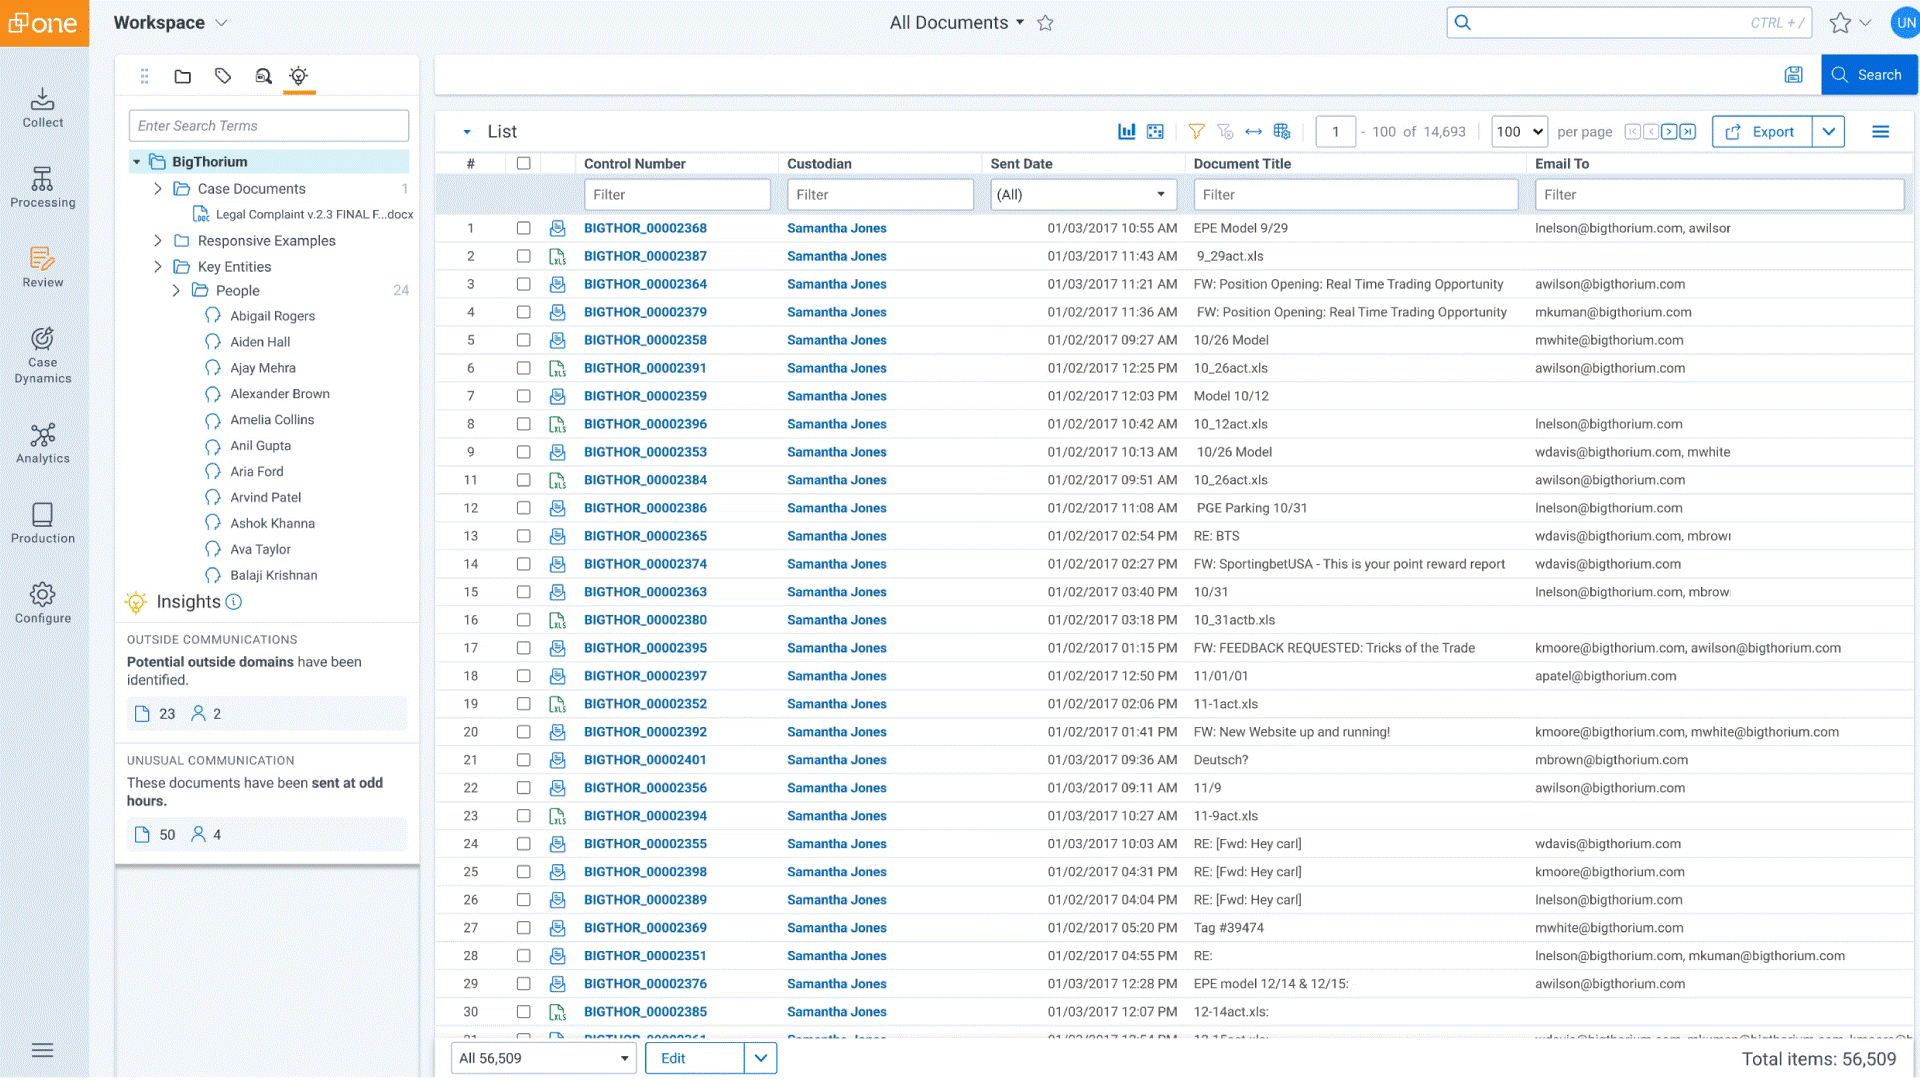Open the Sent Date (All) filter dropdown

point(1082,195)
